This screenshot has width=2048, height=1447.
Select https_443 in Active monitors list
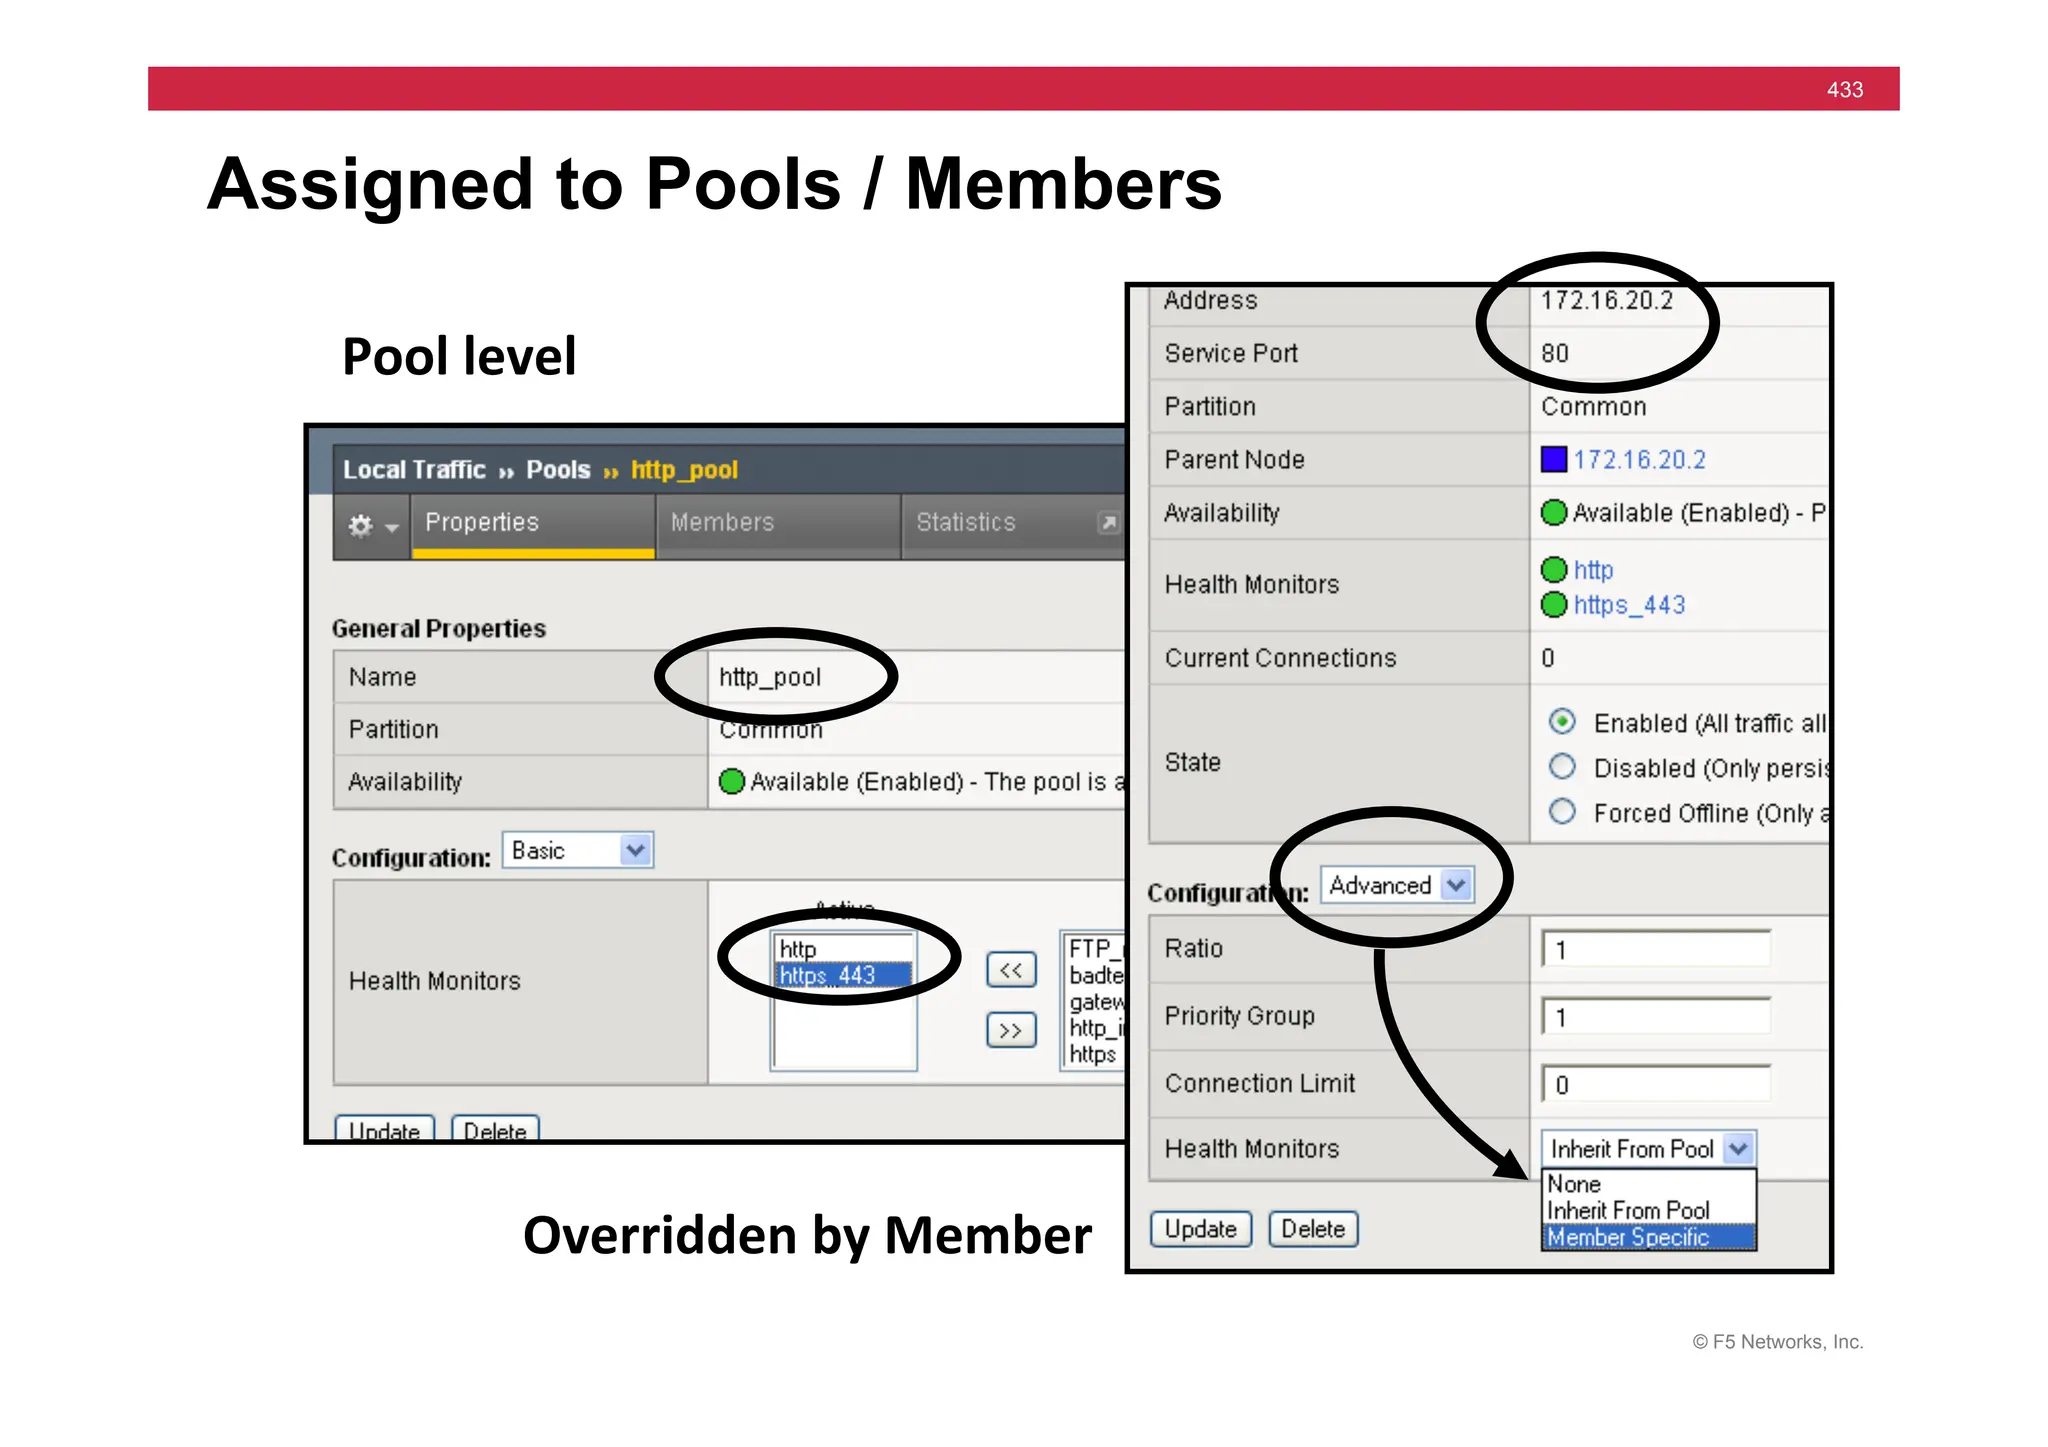pyautogui.click(x=844, y=975)
